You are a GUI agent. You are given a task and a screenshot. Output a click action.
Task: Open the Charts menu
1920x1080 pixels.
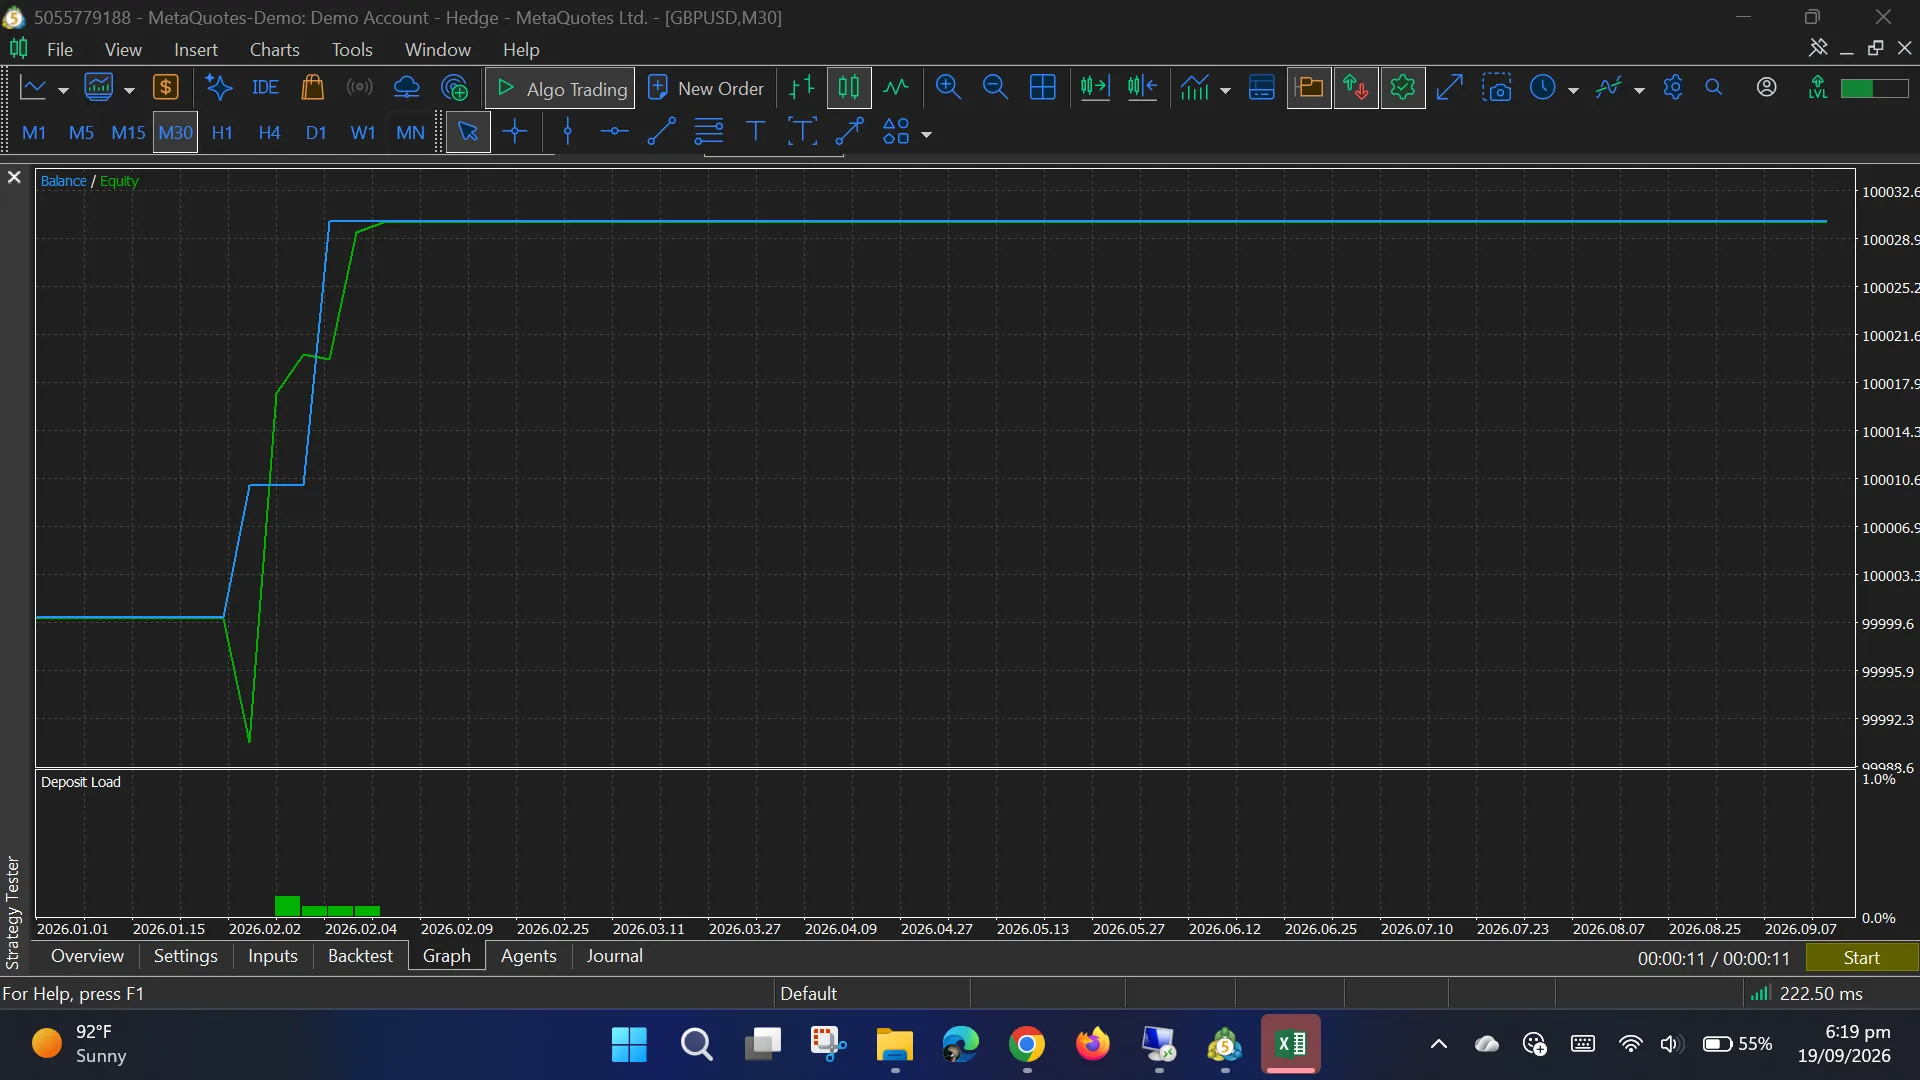[274, 49]
